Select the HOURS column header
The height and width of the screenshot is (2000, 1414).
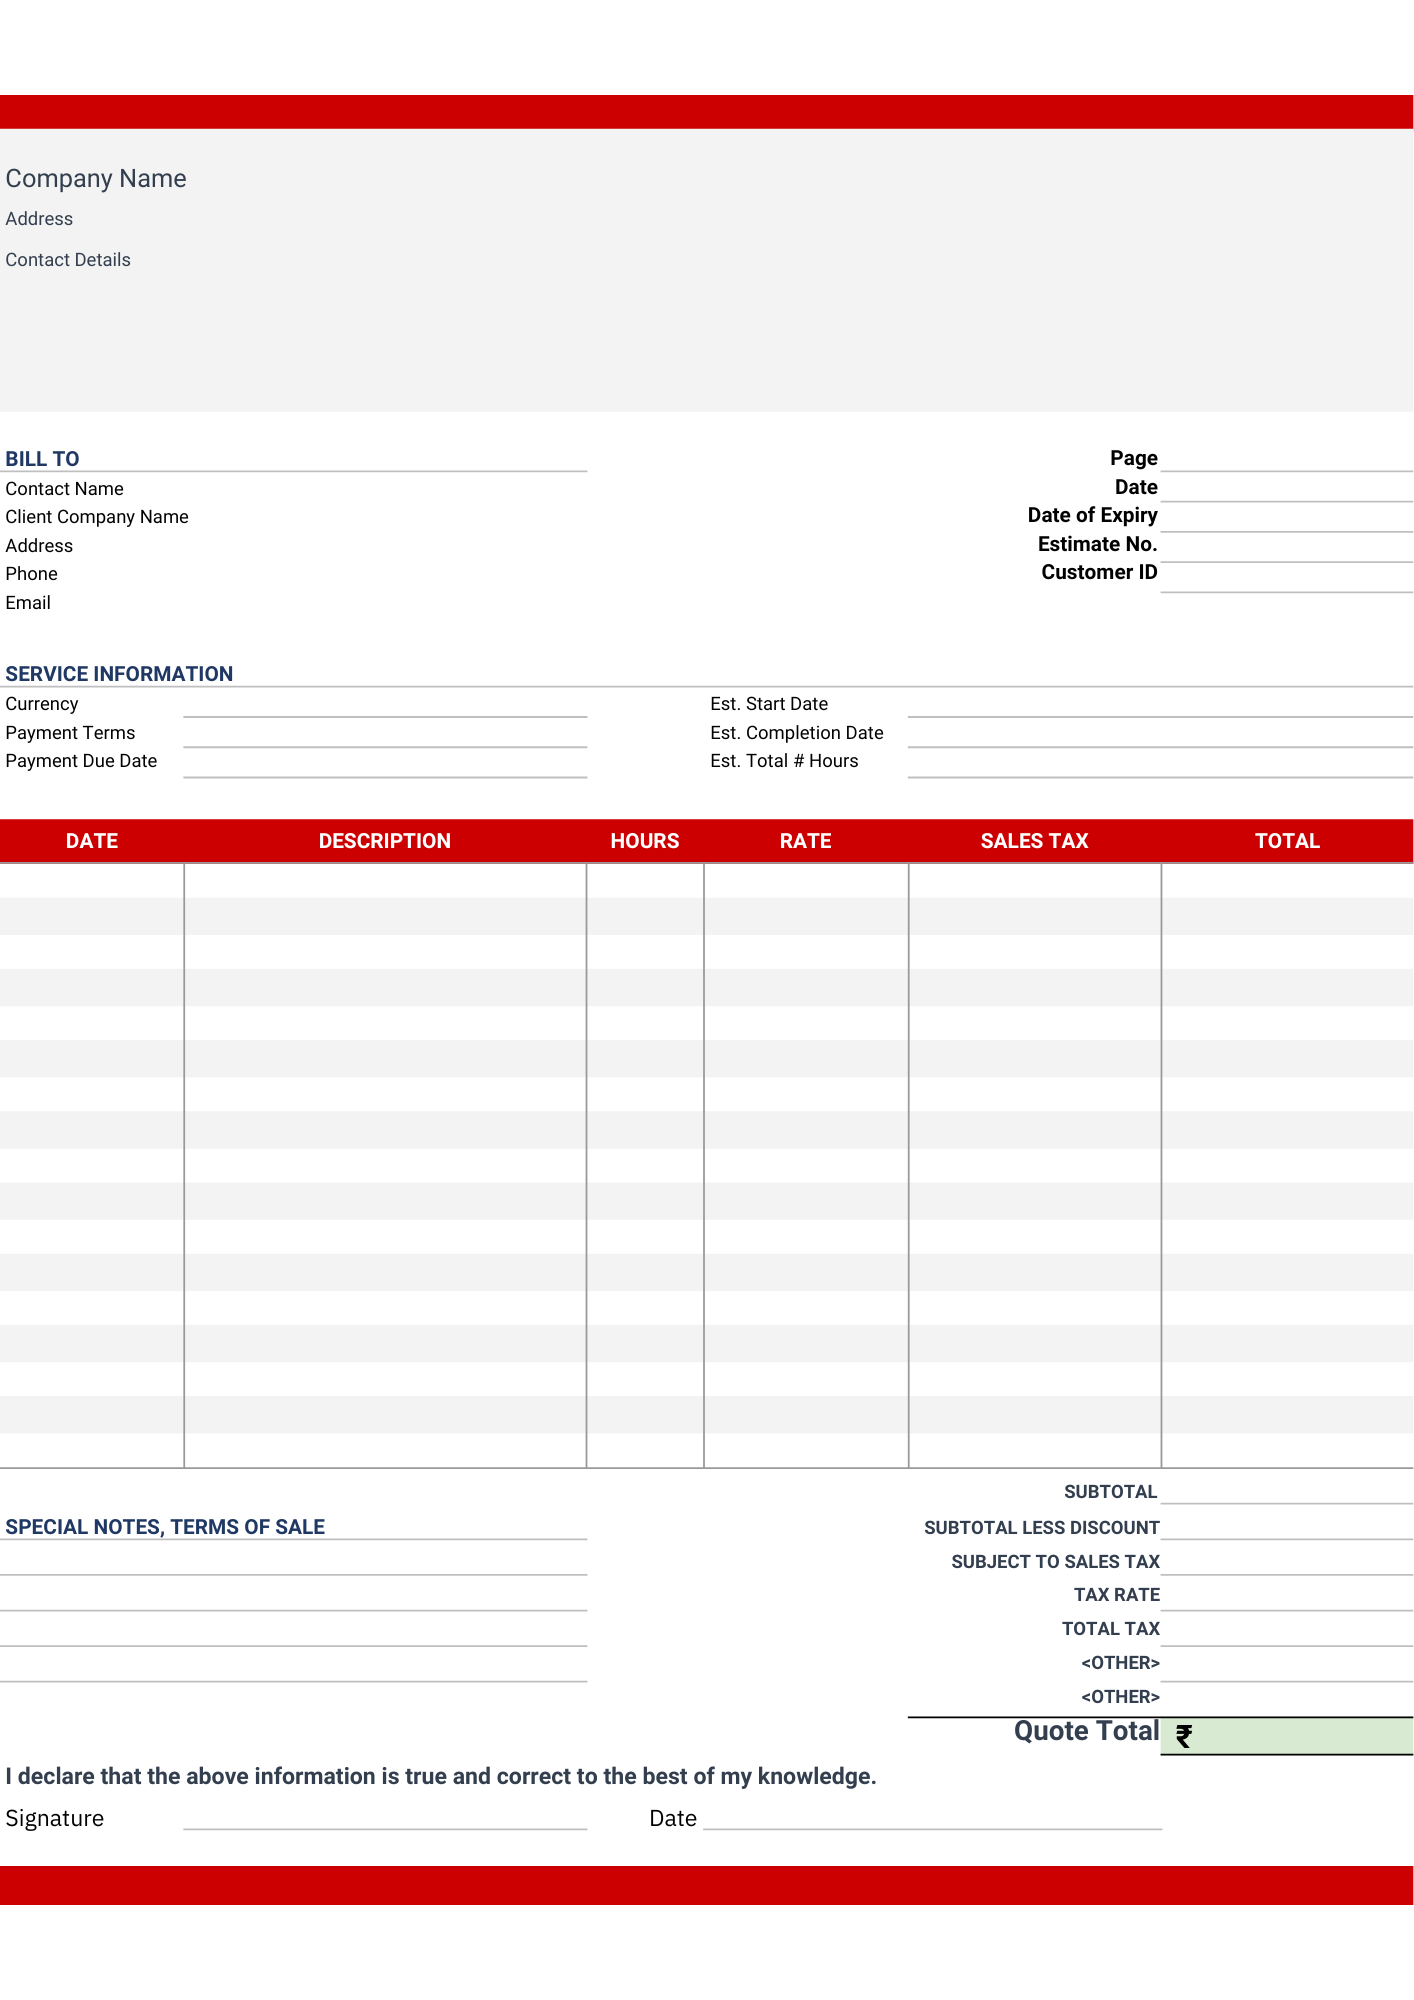(x=645, y=841)
